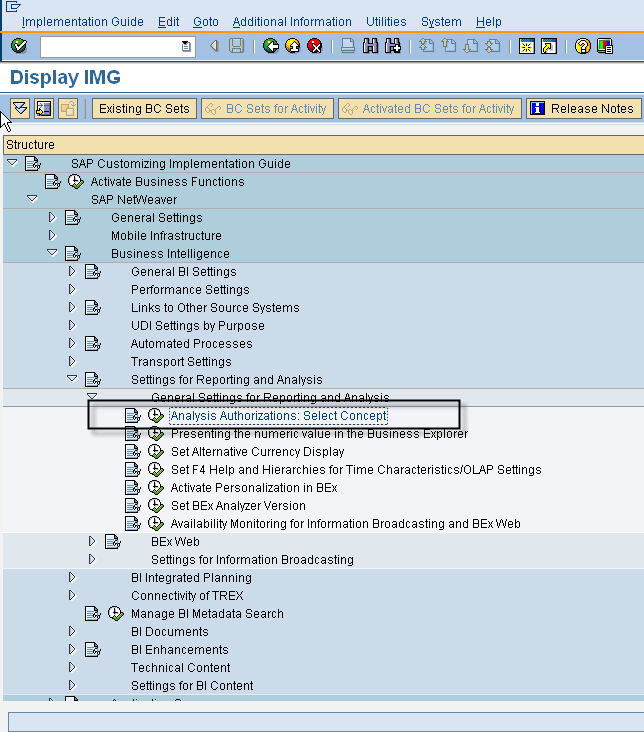Click the Find binoculars icon
Screen dimensions: 644x732
coord(370,46)
